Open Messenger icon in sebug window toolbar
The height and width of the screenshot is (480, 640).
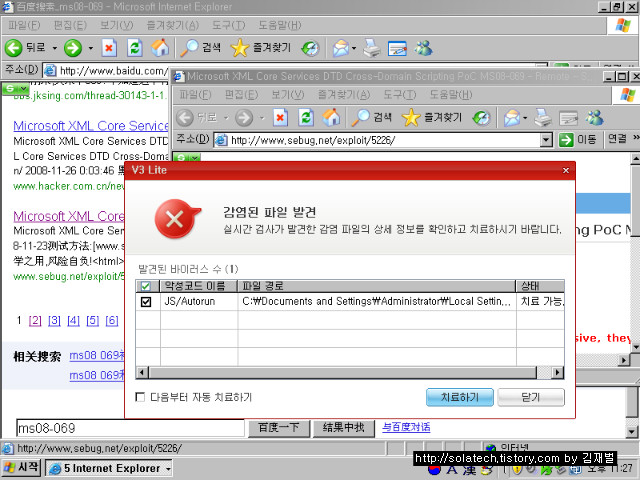[x=594, y=118]
